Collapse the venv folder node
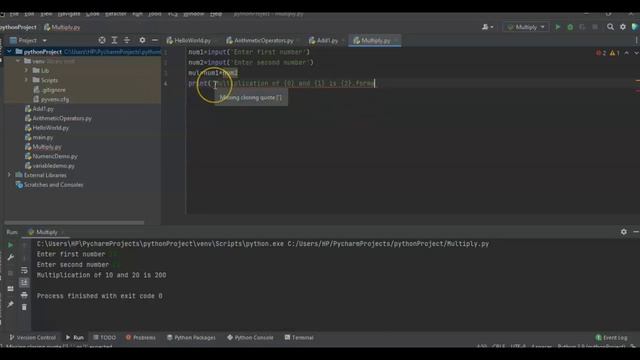 (x=18, y=61)
